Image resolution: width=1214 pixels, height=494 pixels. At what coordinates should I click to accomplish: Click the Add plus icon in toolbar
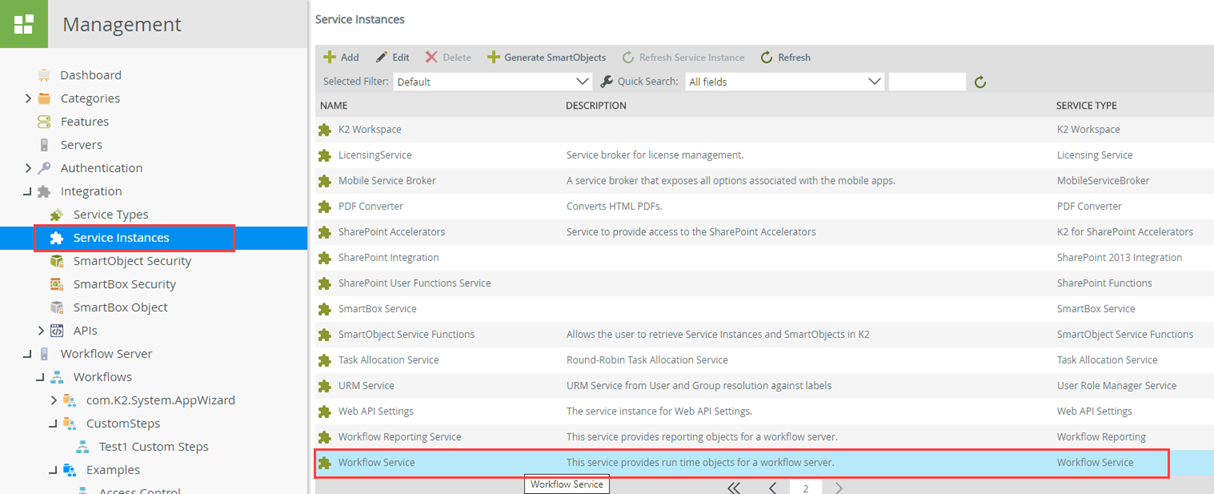(x=329, y=58)
